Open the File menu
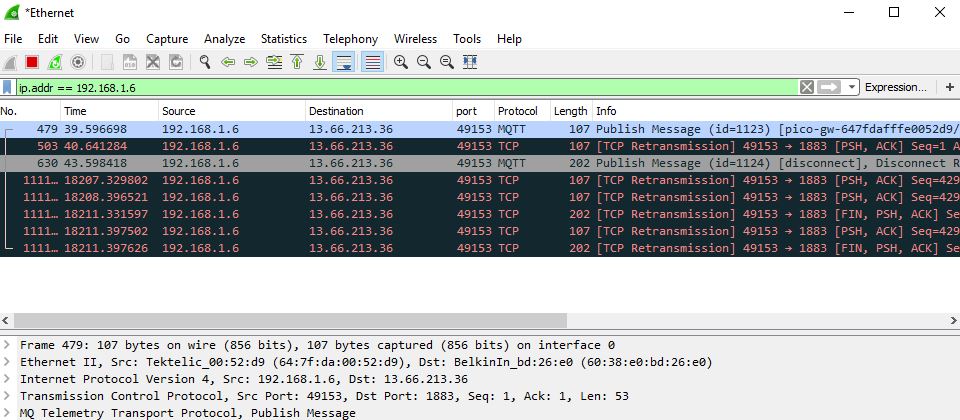960x420 pixels. click(13, 39)
